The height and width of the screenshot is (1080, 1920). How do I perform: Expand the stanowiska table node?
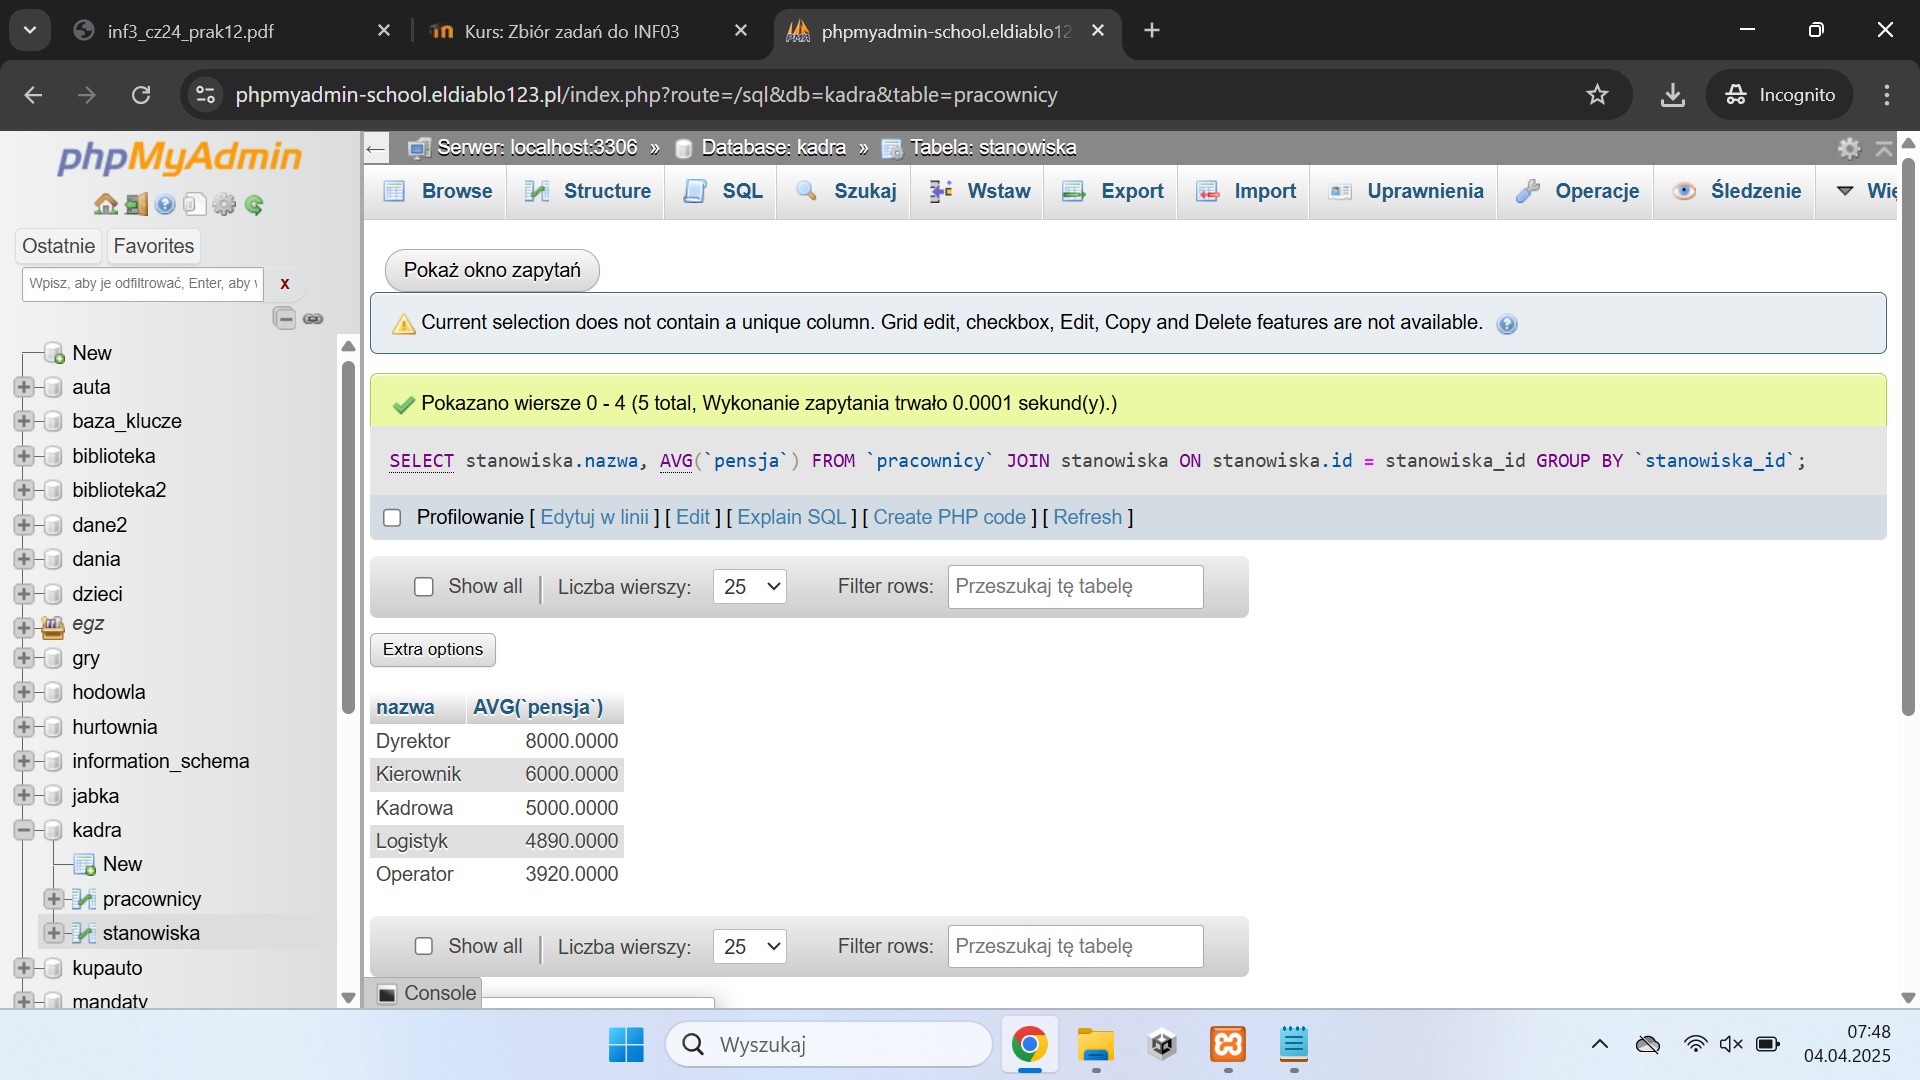pyautogui.click(x=54, y=933)
